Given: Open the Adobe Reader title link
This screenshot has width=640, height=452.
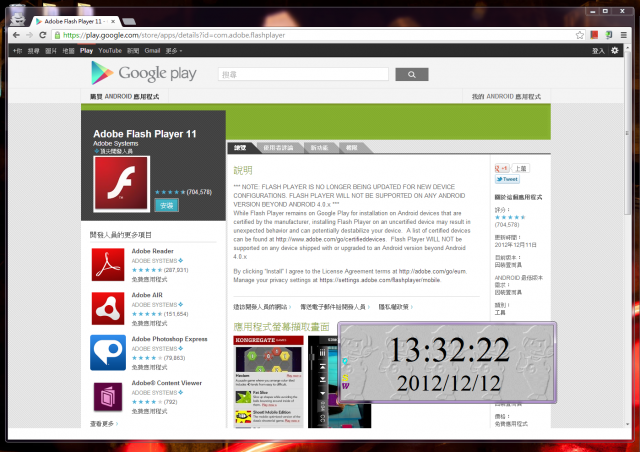Looking at the screenshot, I should pyautogui.click(x=153, y=251).
